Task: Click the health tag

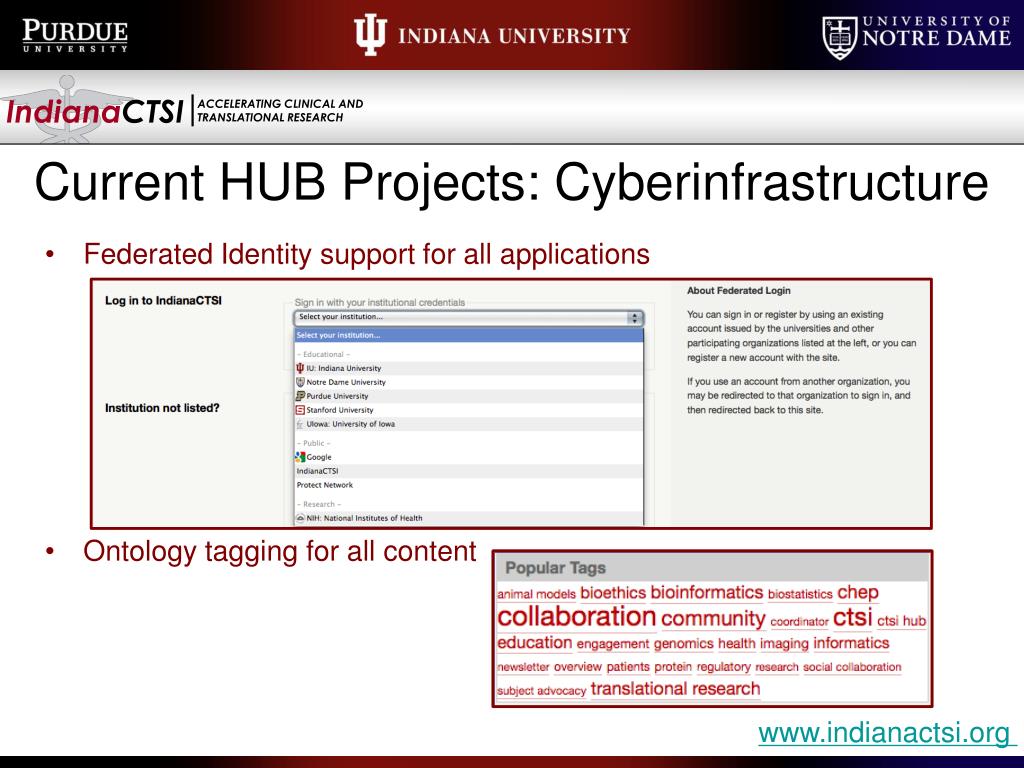Action: coord(737,644)
